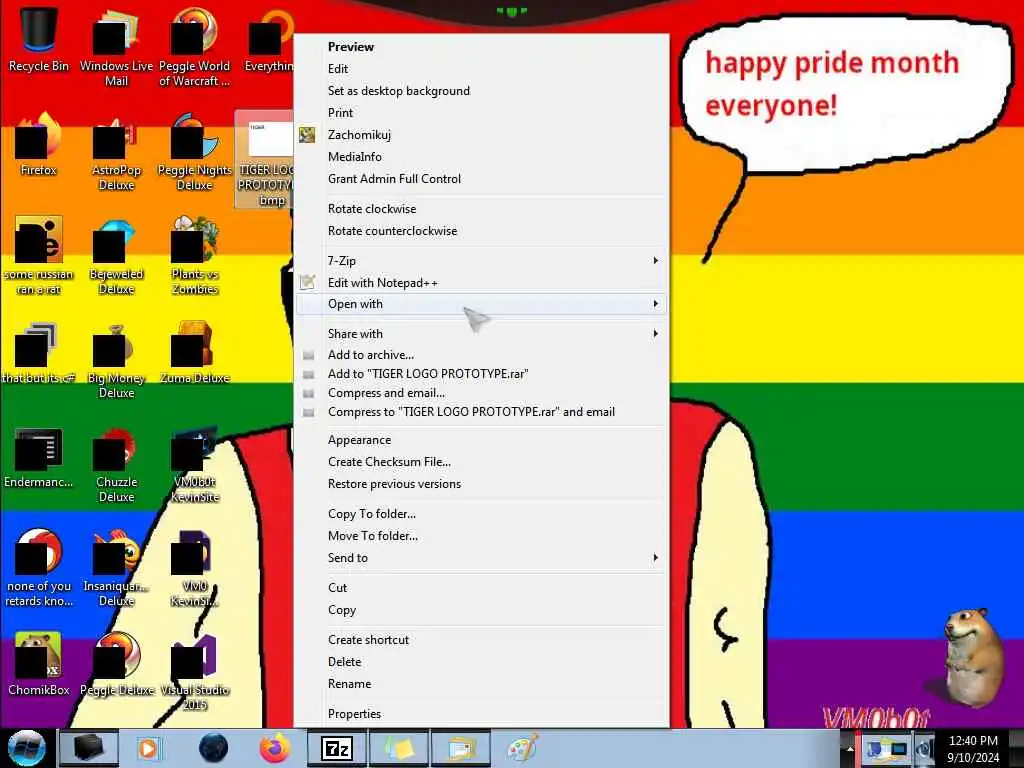
Task: Open the Recycle Bin desktop icon
Action: click(x=39, y=39)
